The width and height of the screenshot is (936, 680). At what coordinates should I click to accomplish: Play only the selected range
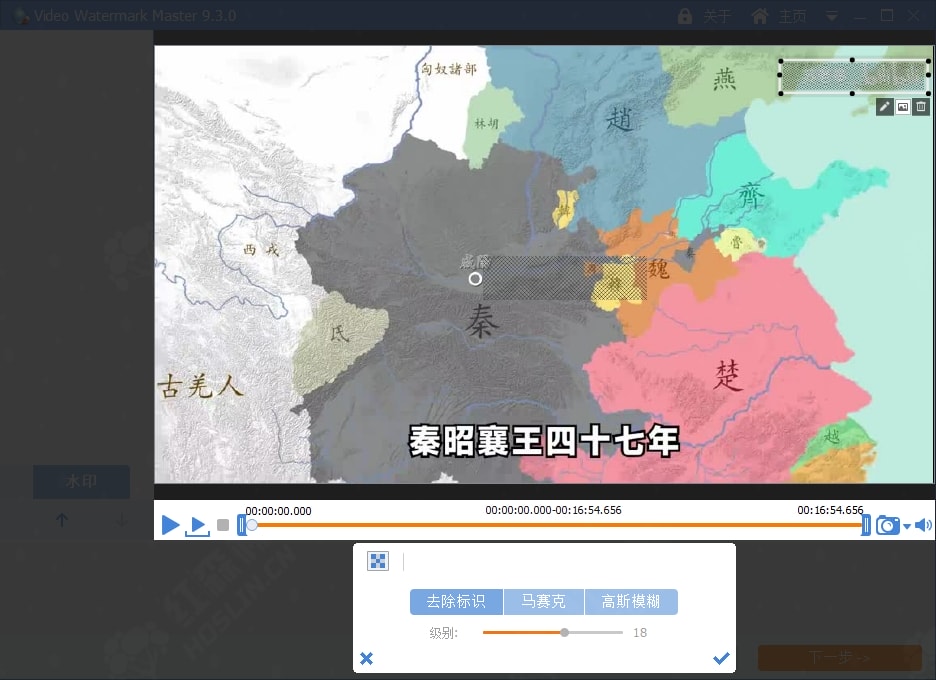197,526
